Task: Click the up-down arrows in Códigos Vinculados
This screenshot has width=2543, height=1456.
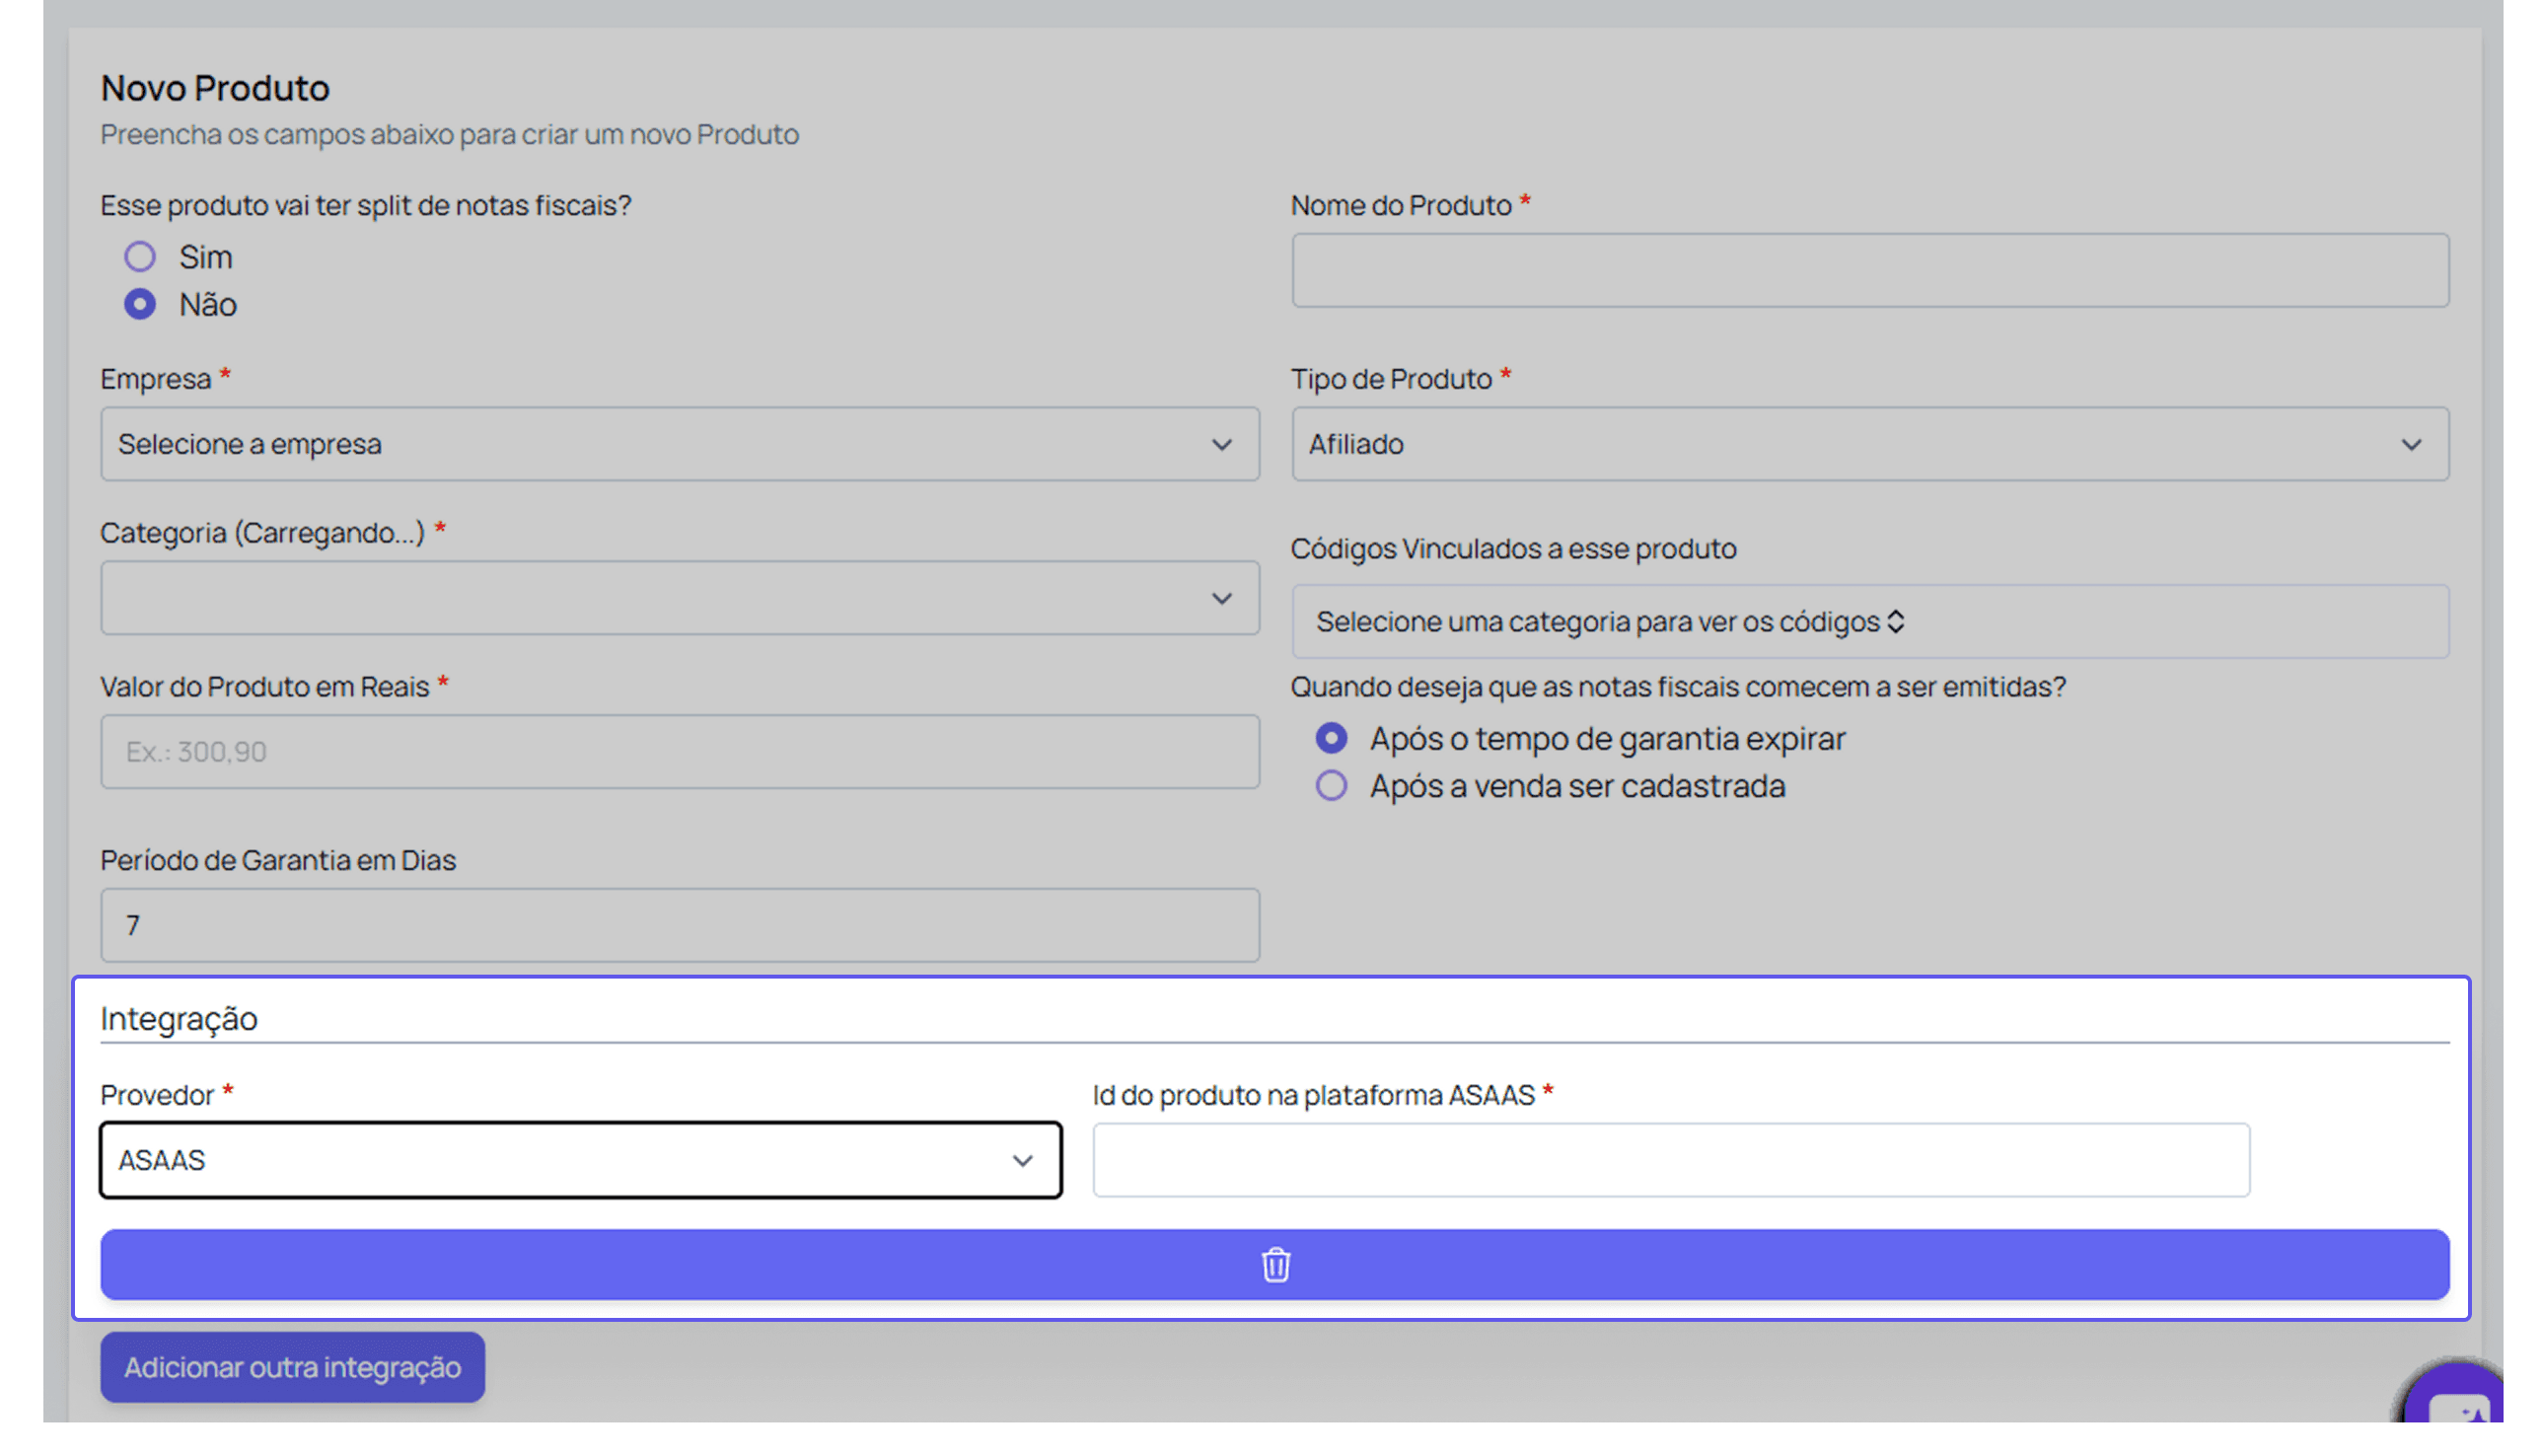Action: tap(1895, 622)
